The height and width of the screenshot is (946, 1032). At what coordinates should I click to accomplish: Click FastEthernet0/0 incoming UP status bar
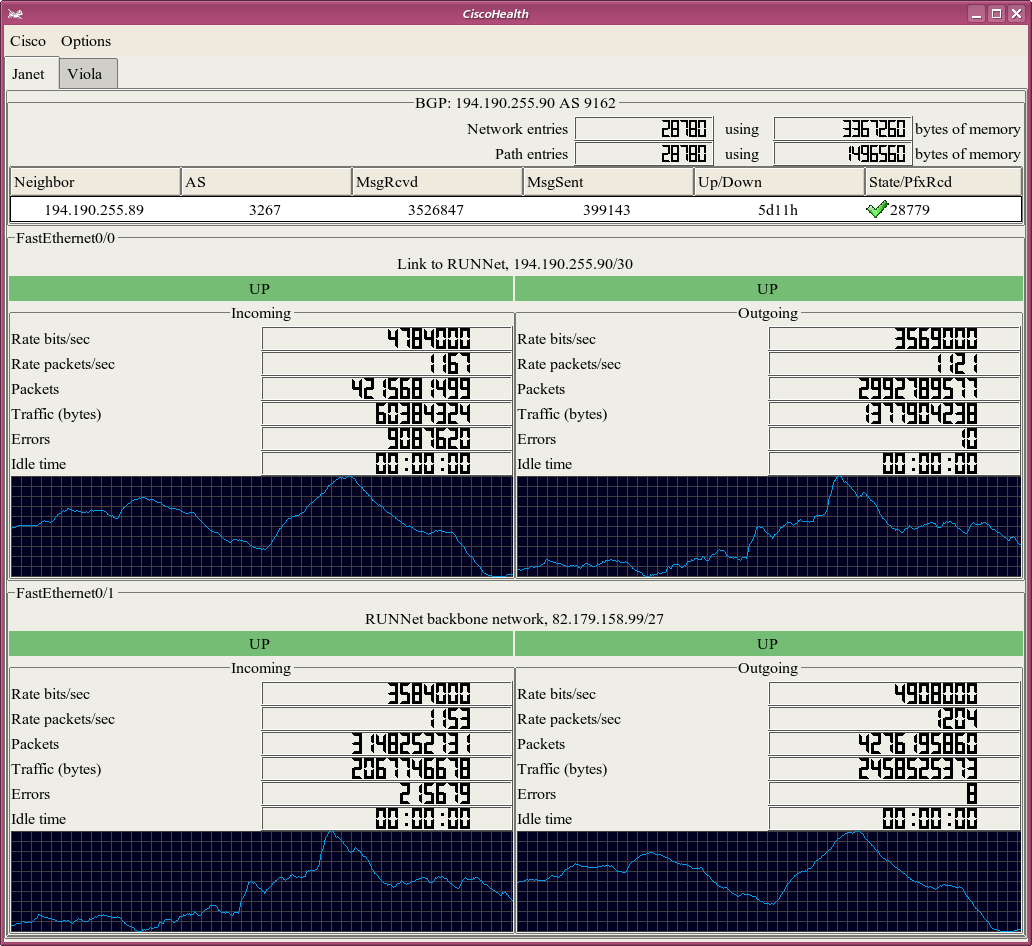pyautogui.click(x=260, y=289)
